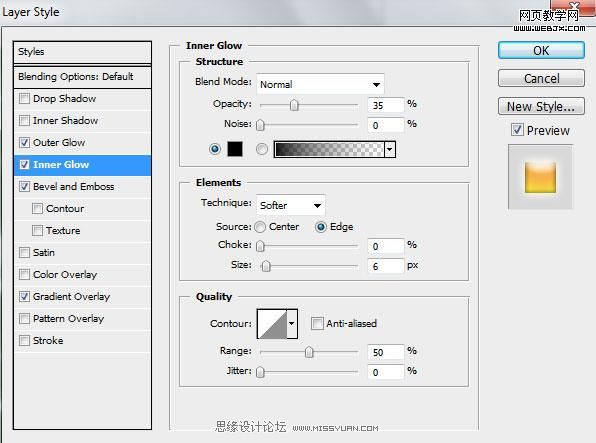The width and height of the screenshot is (596, 443).
Task: Open the Color Overlay settings row
Action: [x=82, y=275]
